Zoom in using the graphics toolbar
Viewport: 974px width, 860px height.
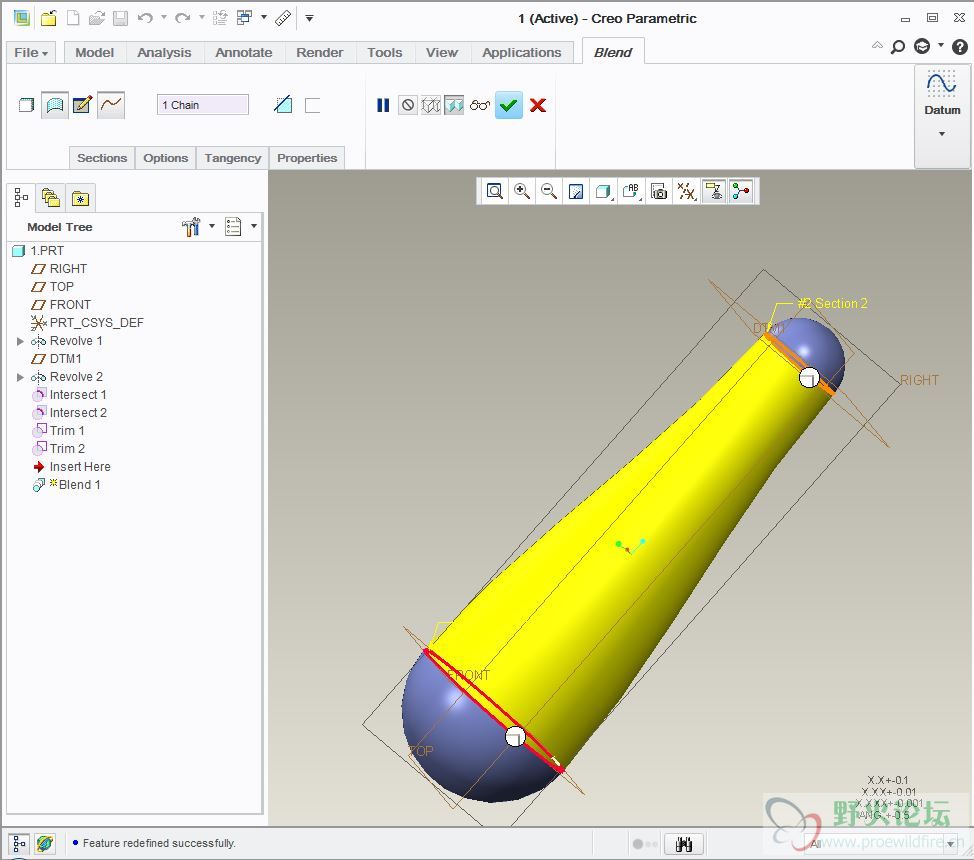click(x=522, y=191)
